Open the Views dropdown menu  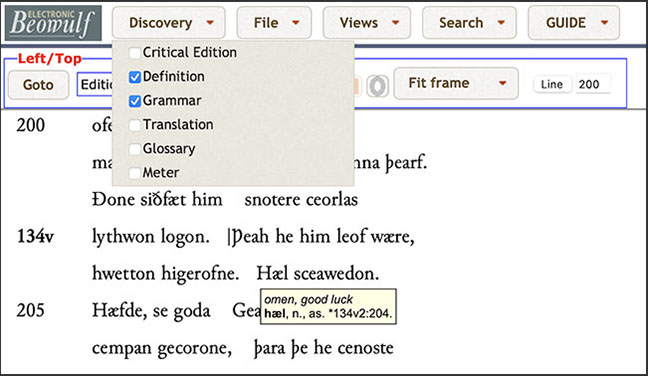(367, 23)
